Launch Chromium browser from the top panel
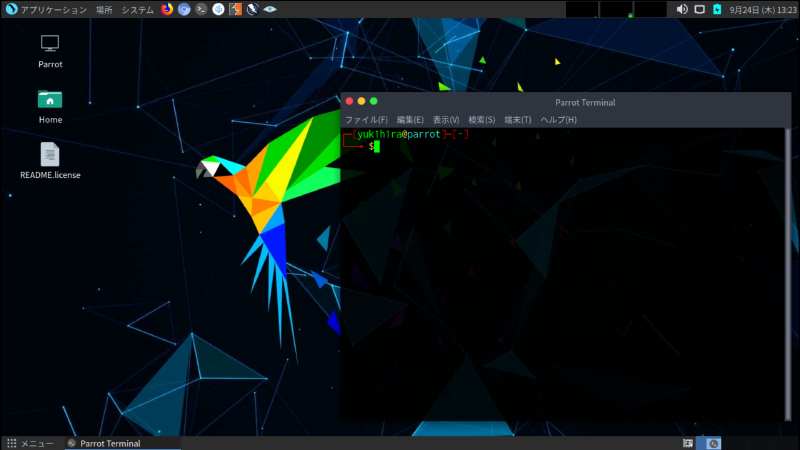Viewport: 800px width, 450px height. click(x=184, y=9)
